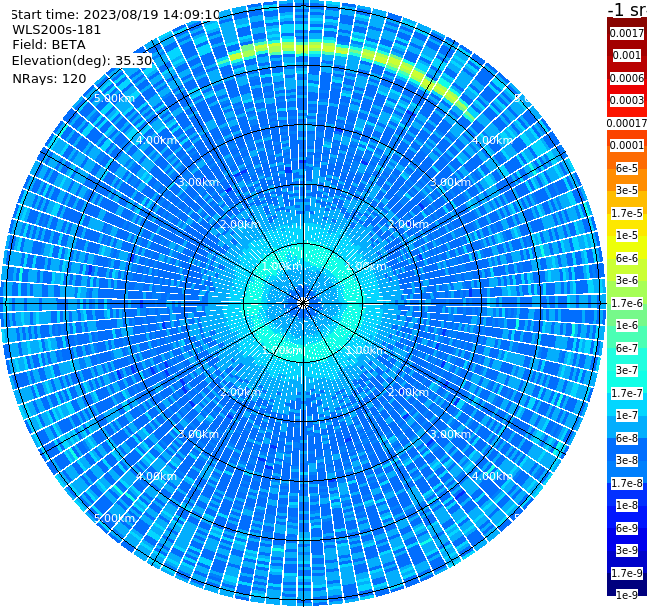Click the Start time 2023/08/19 14:09:10 text
The image size is (647, 607).
pos(115,14)
